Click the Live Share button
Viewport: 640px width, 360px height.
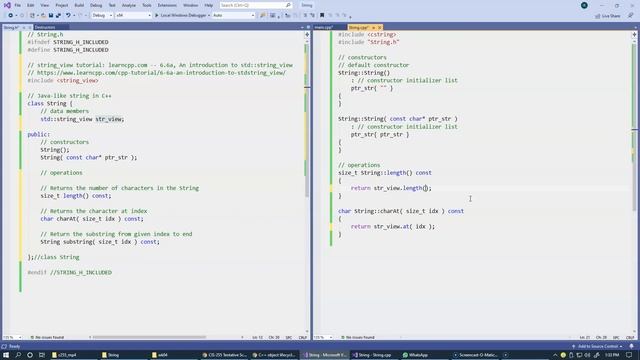pos(608,16)
